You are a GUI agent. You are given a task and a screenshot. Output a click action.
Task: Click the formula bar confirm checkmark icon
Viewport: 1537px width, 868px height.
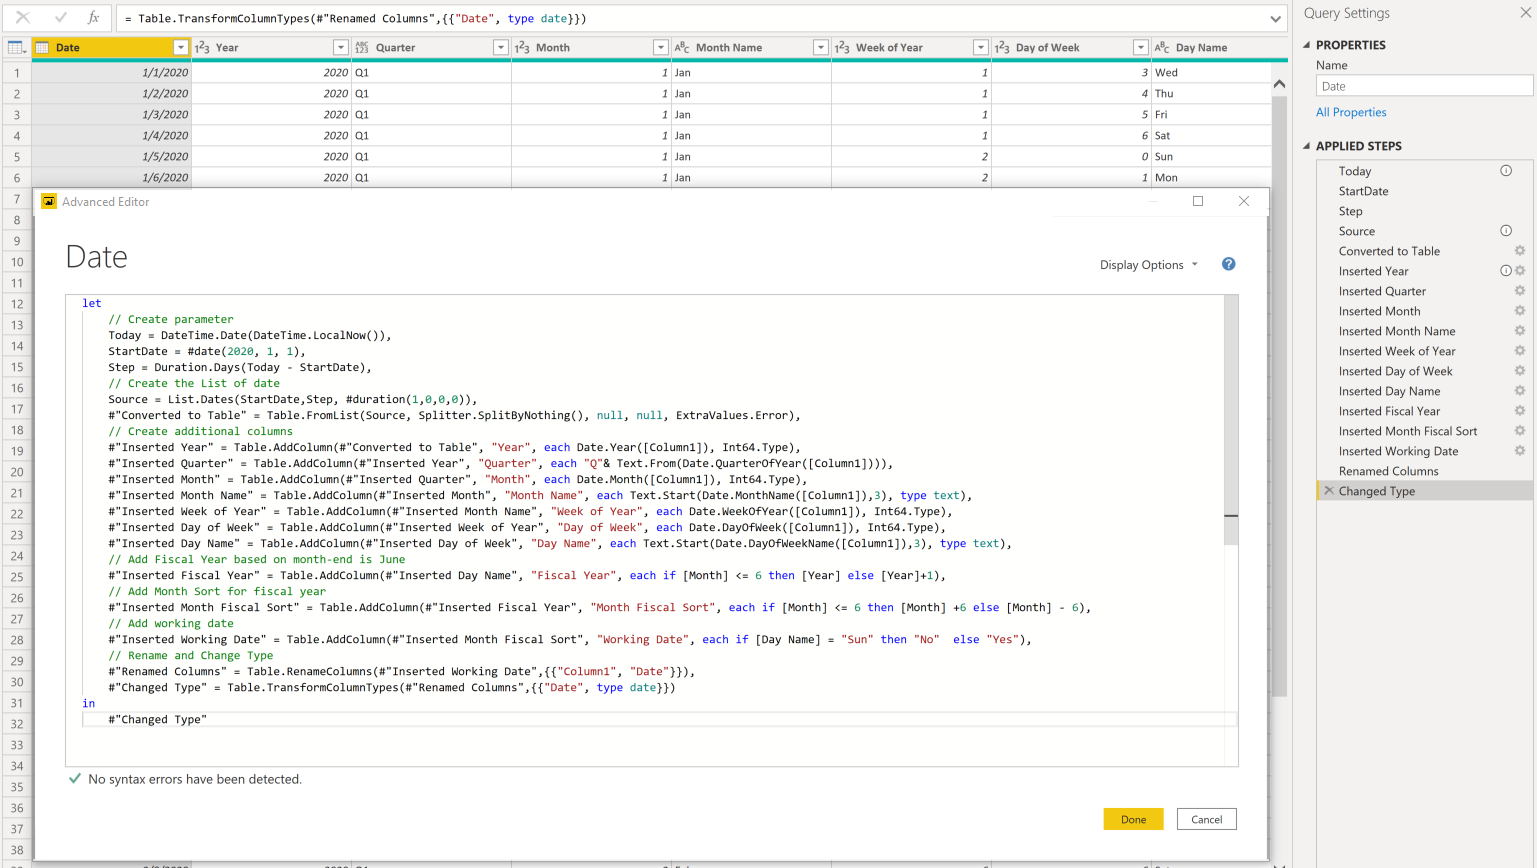coord(60,17)
